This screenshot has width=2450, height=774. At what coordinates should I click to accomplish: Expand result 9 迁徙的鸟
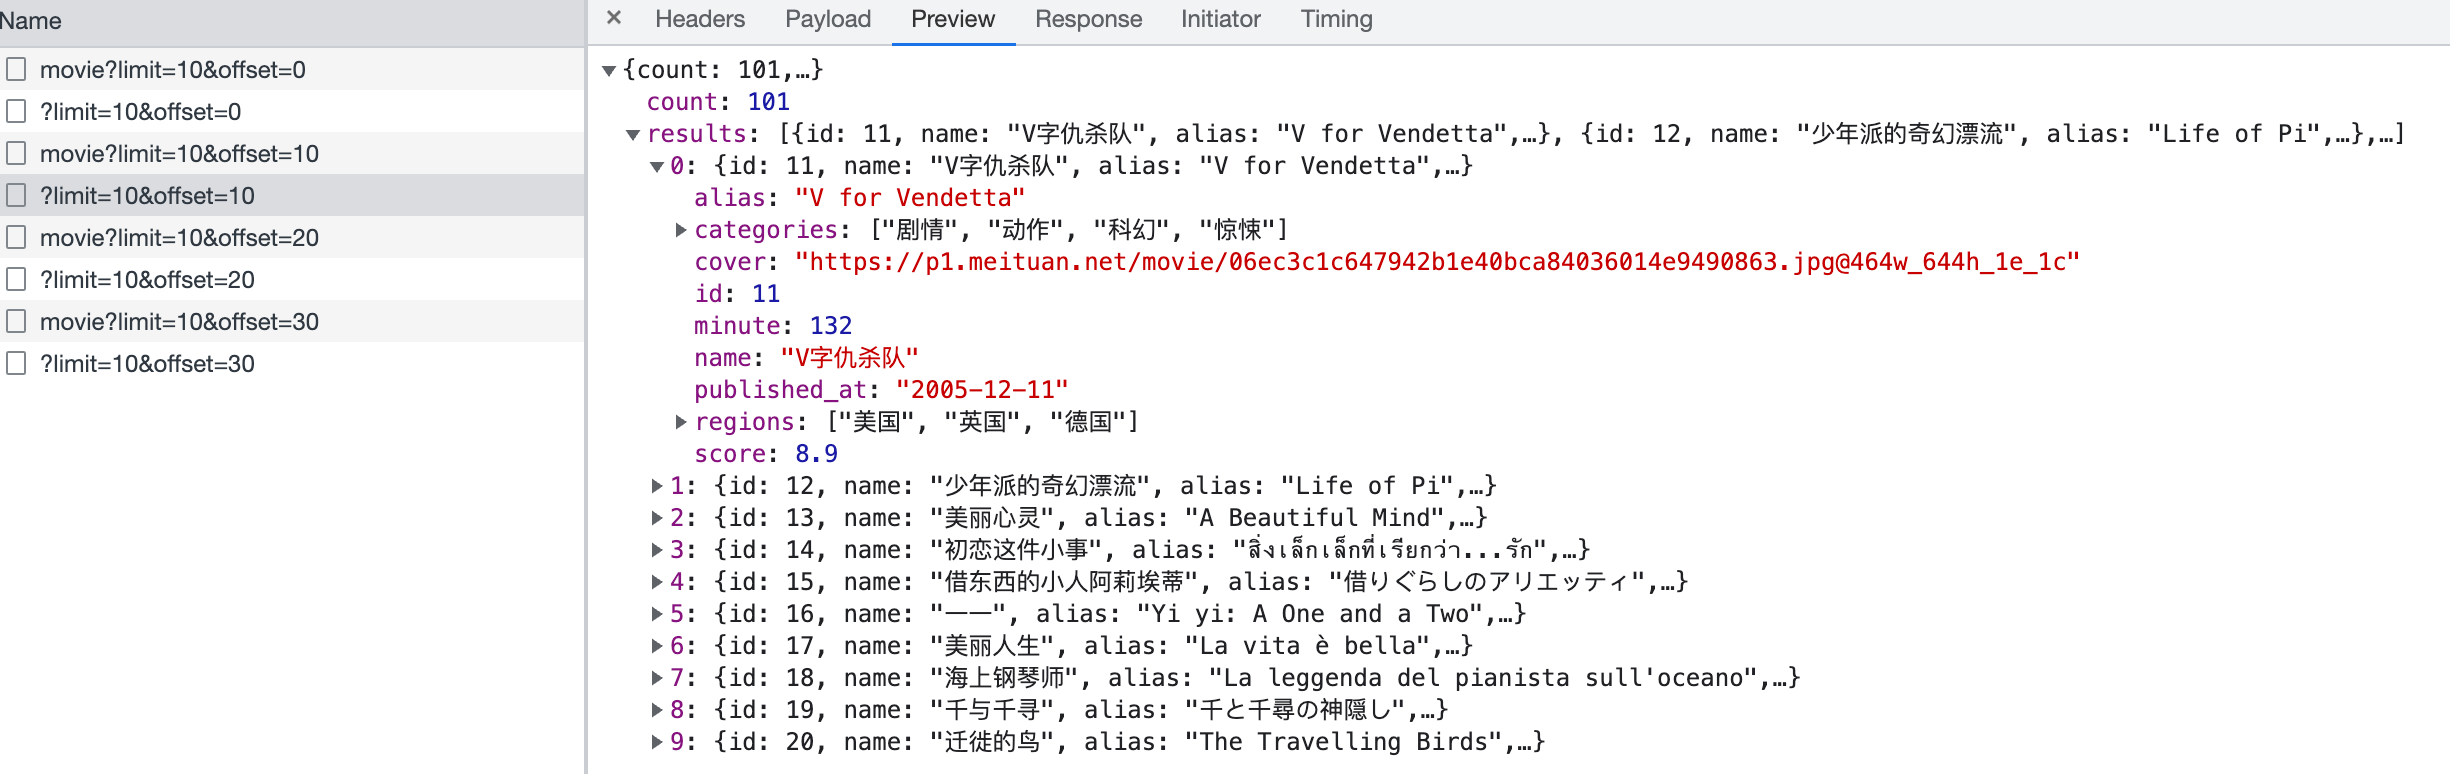pos(657,742)
